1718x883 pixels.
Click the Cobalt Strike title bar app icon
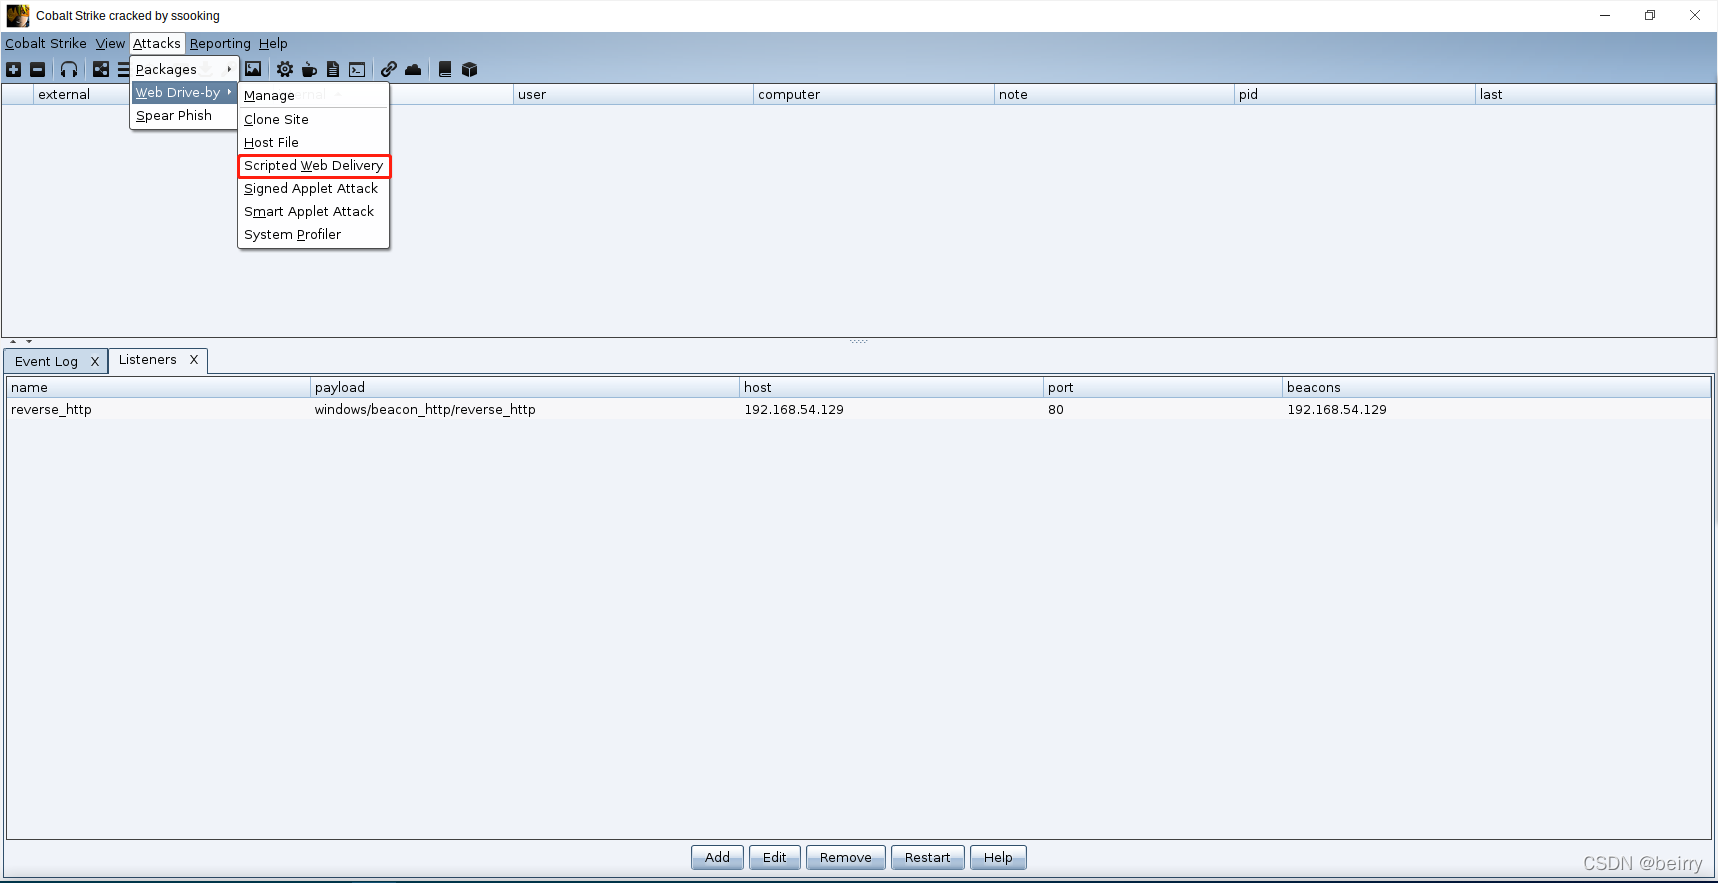(x=18, y=15)
